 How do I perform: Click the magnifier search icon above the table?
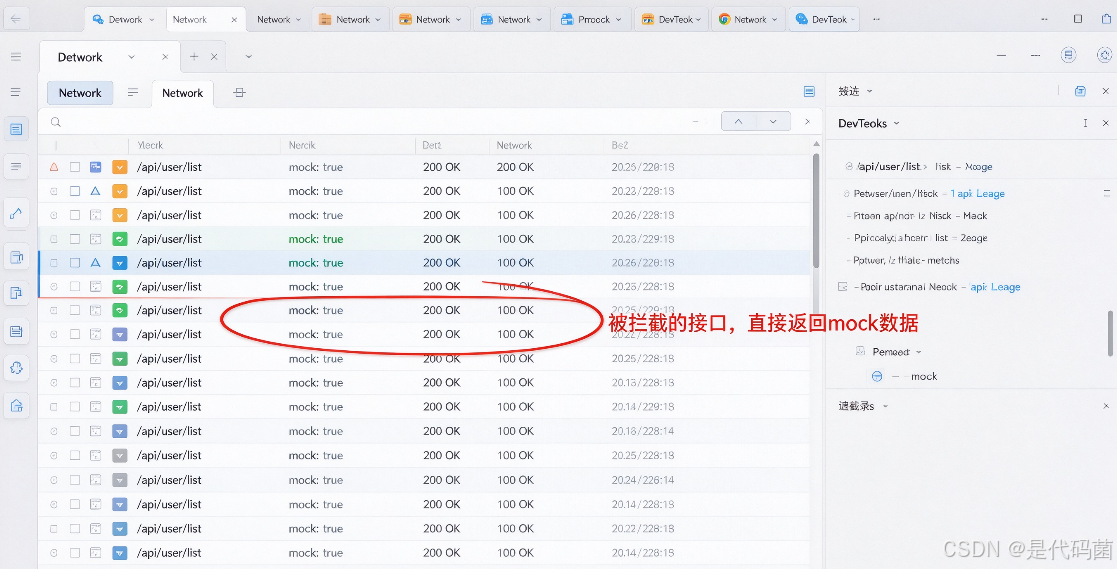(56, 122)
